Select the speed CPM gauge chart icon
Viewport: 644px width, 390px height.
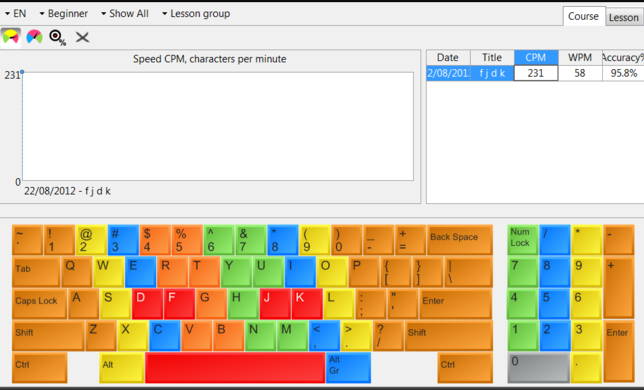click(x=11, y=37)
